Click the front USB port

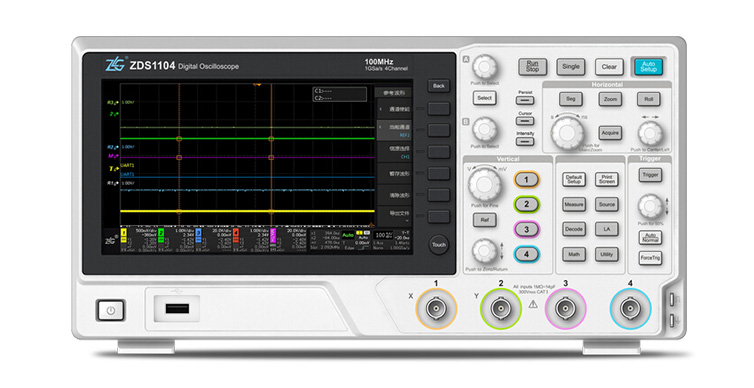click(x=177, y=308)
